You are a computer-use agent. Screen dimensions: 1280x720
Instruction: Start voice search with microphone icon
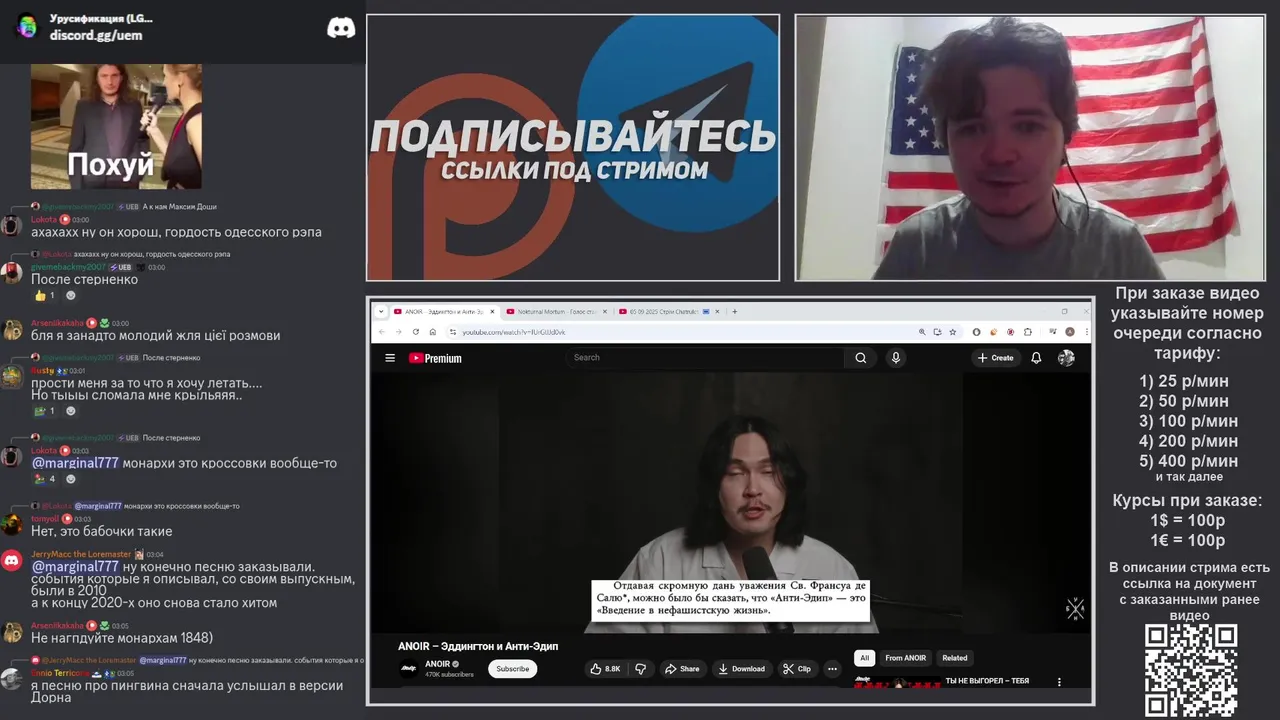pyautogui.click(x=895, y=358)
